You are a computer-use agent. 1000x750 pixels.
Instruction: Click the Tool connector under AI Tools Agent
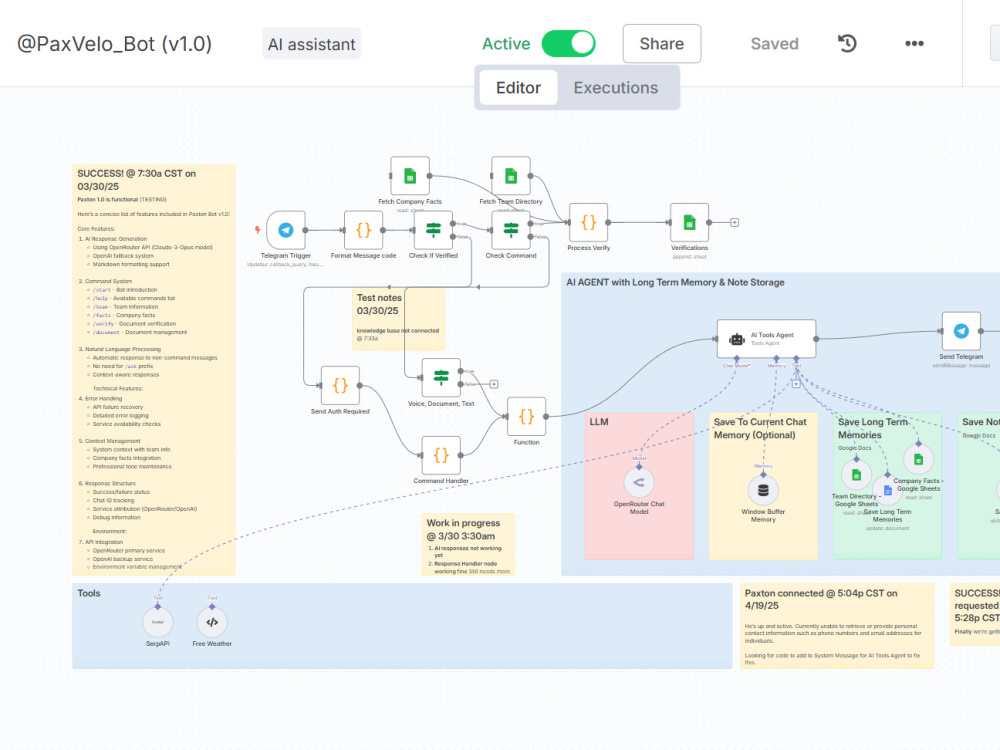[796, 359]
